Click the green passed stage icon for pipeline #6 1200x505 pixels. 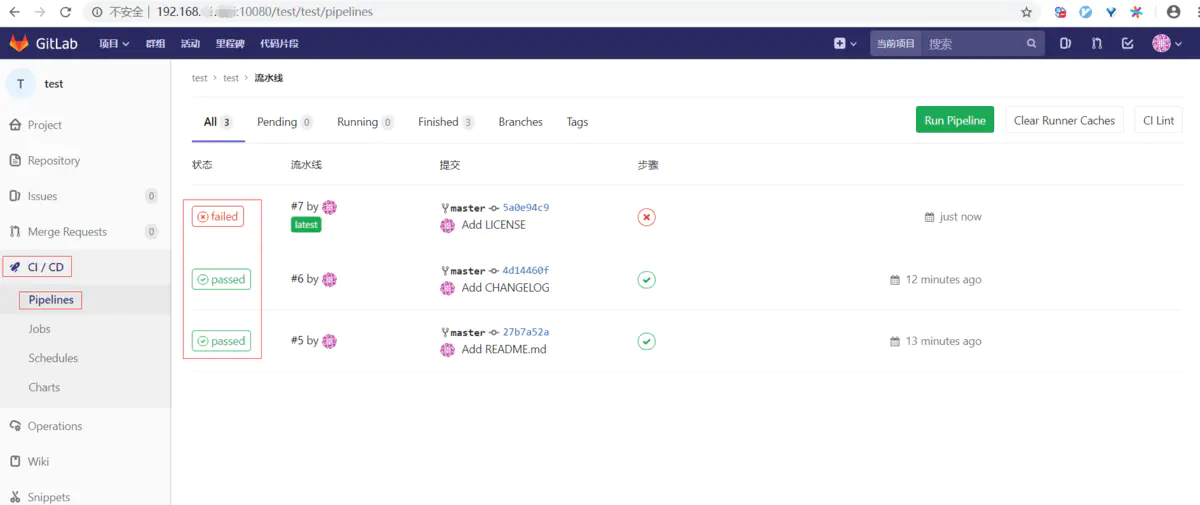pos(647,280)
